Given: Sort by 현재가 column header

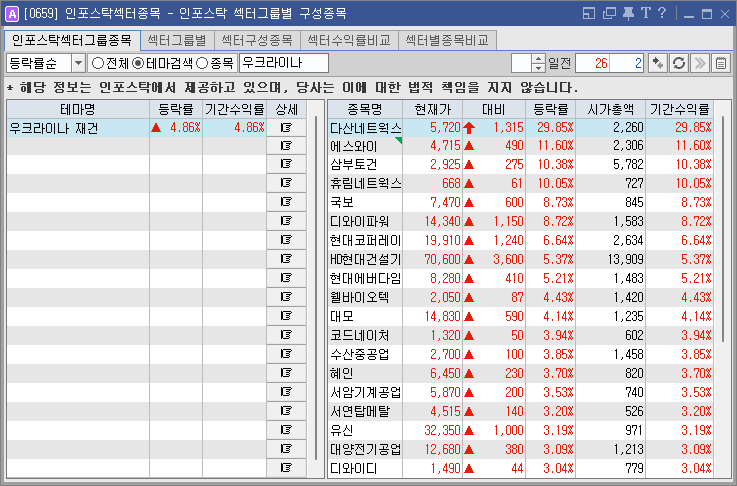Looking at the screenshot, I should click(432, 110).
